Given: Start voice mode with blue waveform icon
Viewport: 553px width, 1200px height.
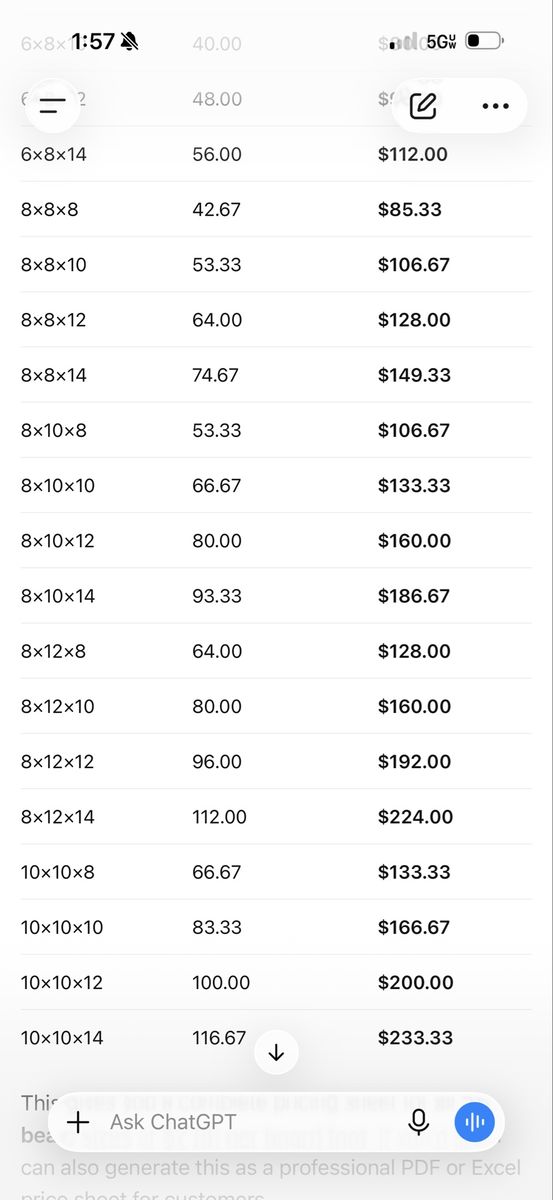Looking at the screenshot, I should (475, 1122).
